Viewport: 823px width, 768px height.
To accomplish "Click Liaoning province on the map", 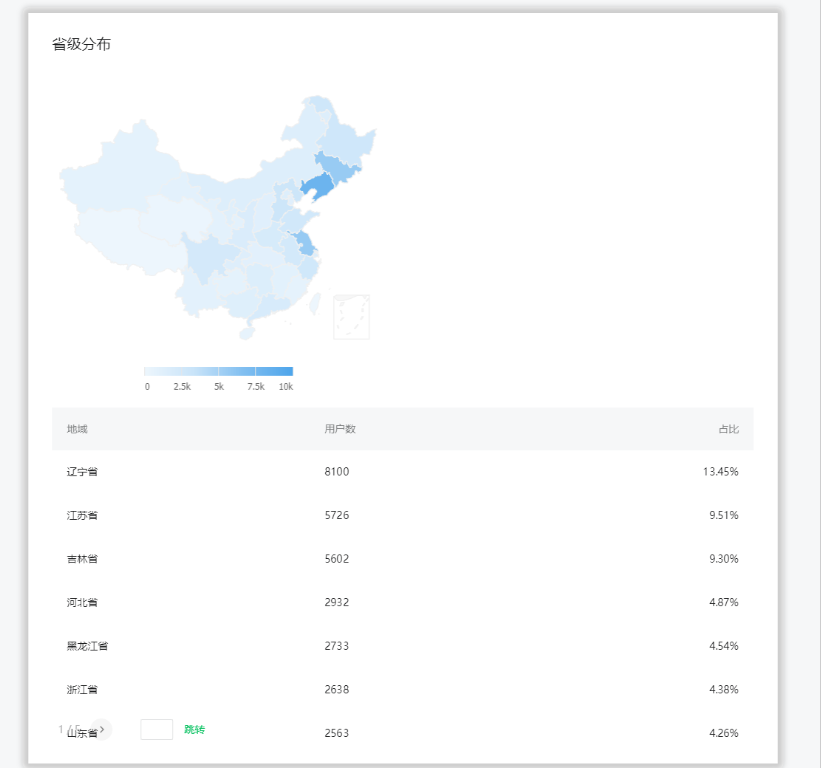I will tap(318, 187).
